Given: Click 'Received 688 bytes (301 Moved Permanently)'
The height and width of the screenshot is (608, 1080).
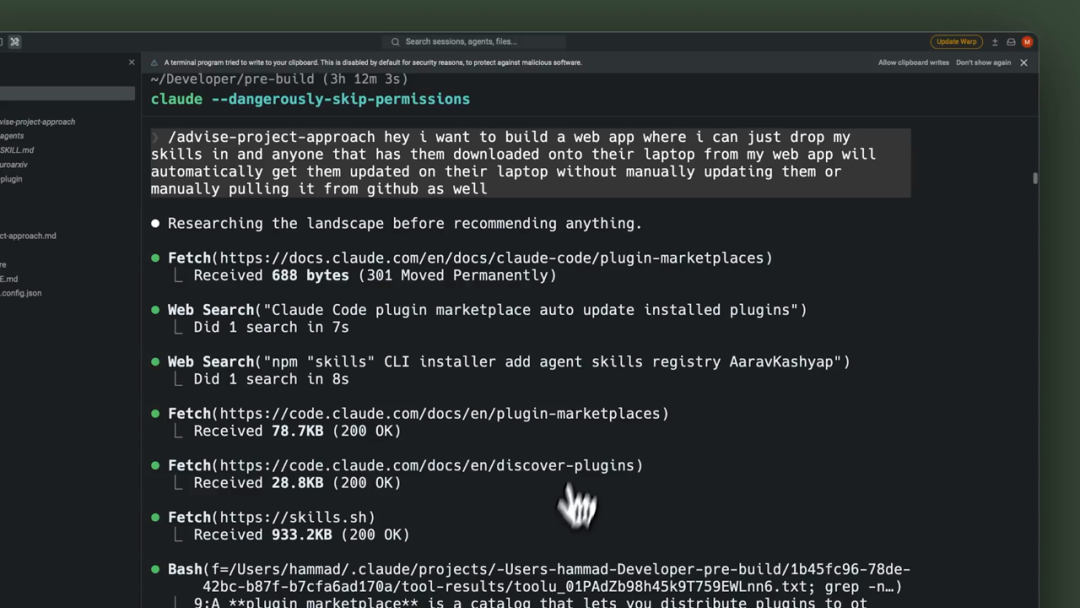Looking at the screenshot, I should 375,275.
